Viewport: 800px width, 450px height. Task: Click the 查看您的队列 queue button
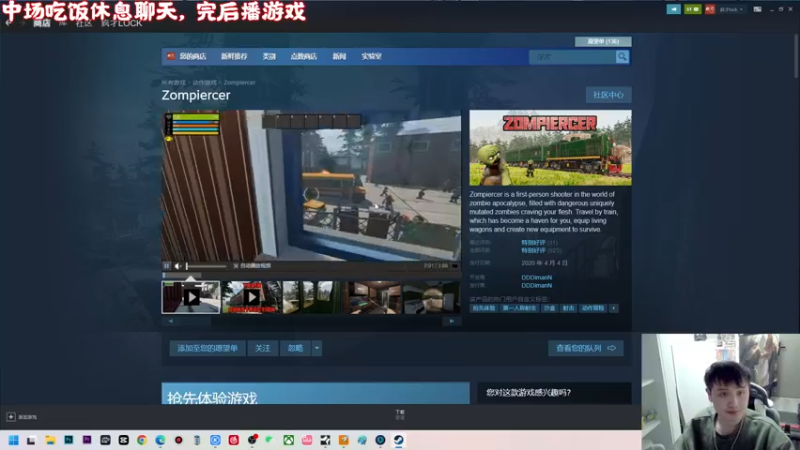coord(586,348)
